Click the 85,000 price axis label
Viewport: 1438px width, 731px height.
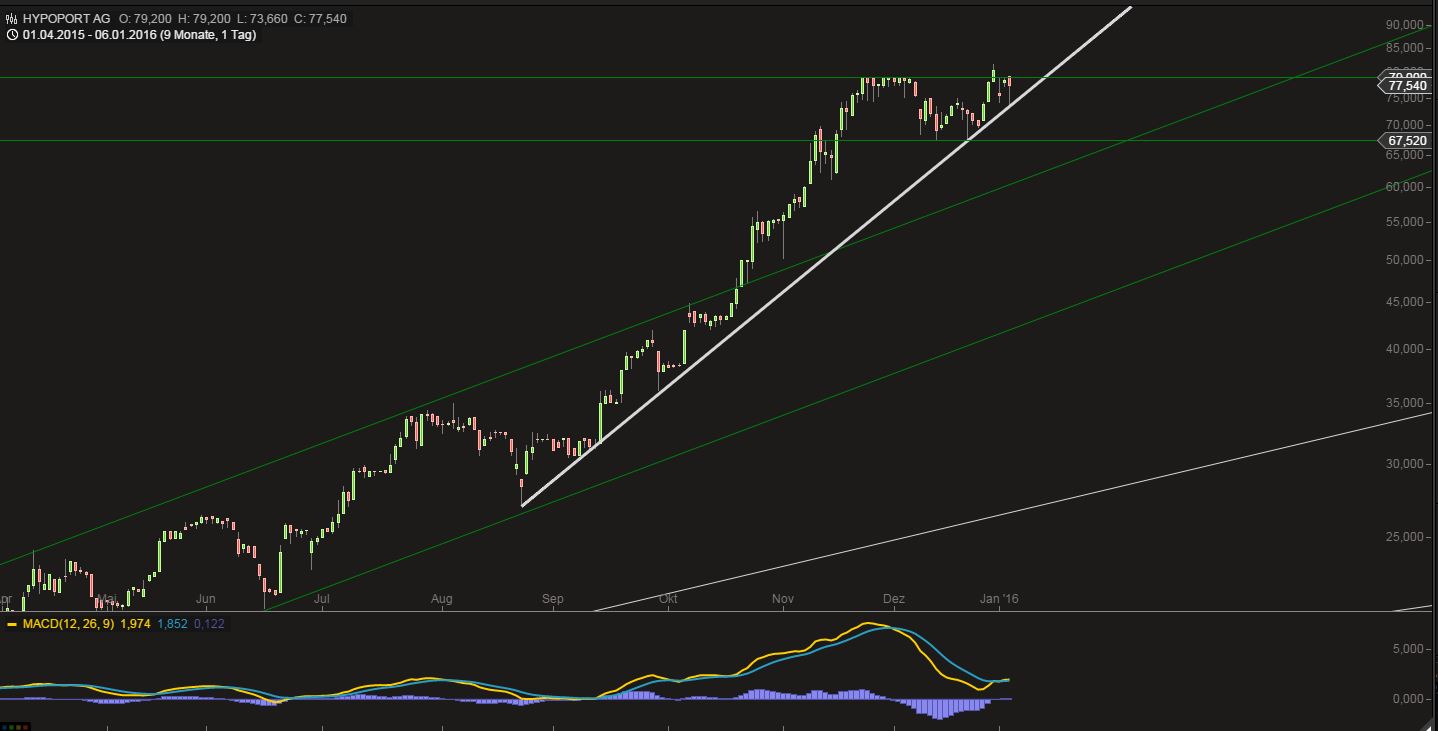coord(1407,46)
